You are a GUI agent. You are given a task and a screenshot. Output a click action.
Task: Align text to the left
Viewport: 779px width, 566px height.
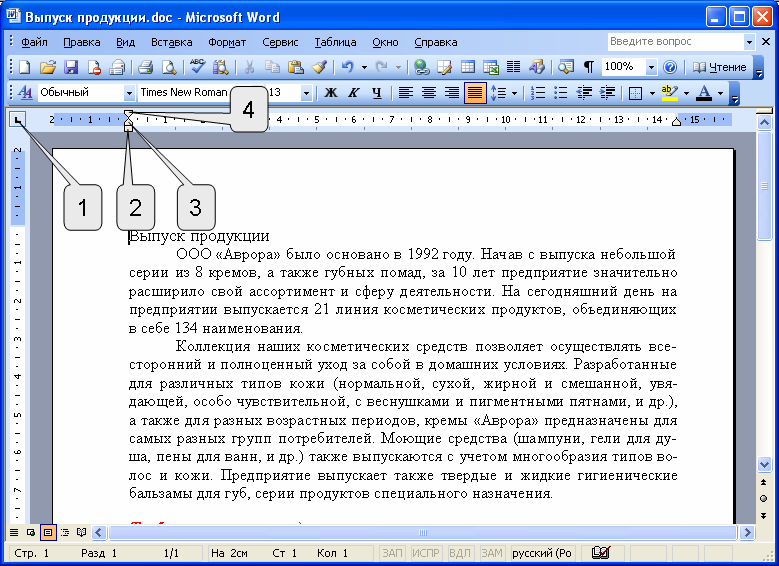click(x=406, y=92)
